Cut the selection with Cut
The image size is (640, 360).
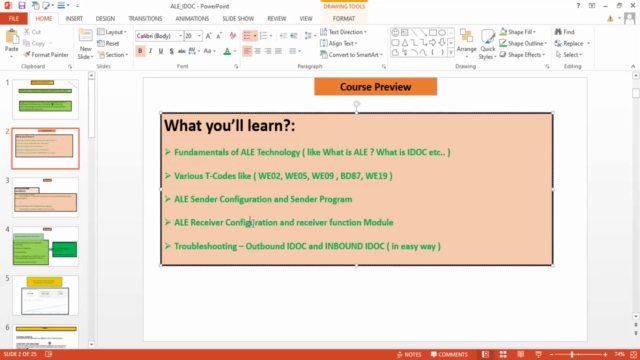point(32,32)
